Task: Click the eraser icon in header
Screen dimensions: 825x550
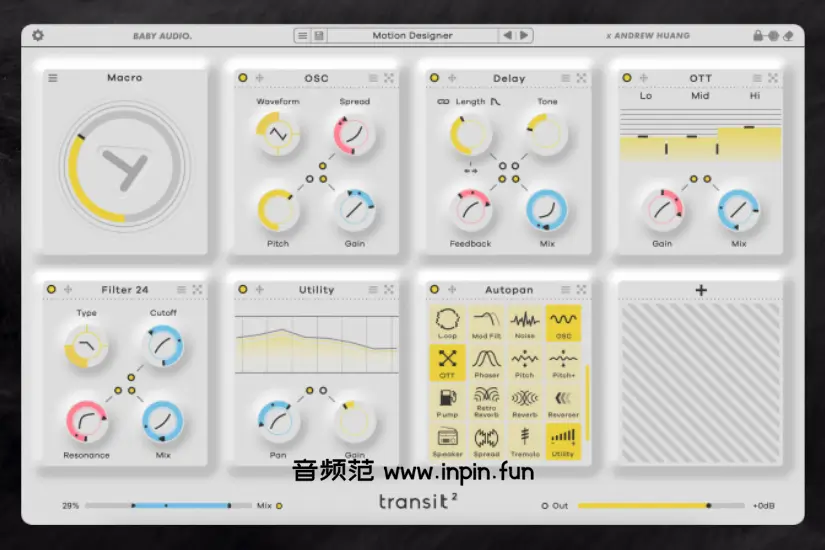Action: pyautogui.click(x=788, y=36)
